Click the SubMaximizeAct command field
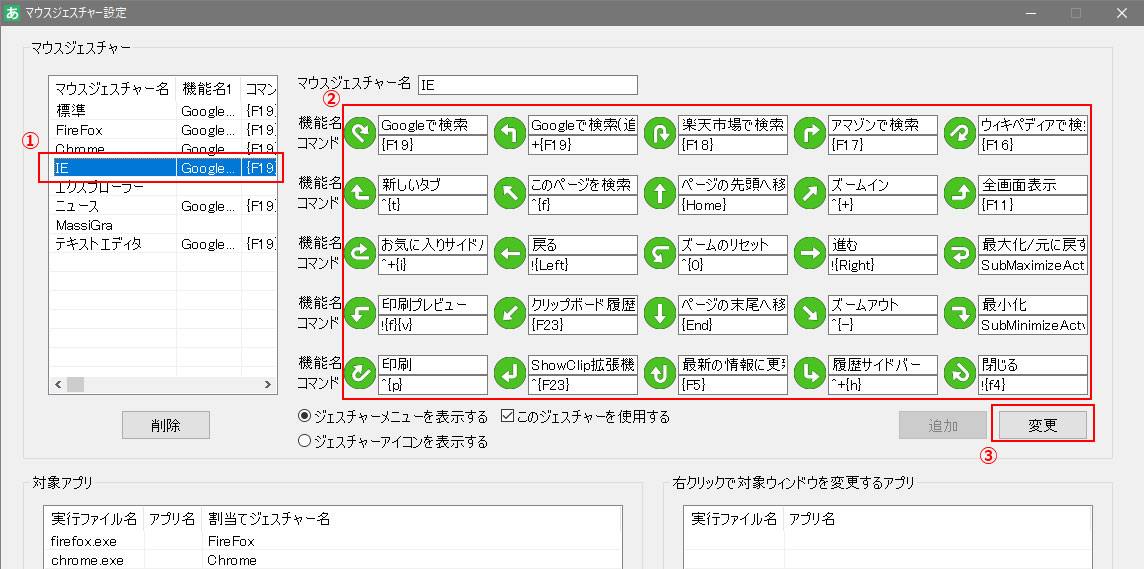 point(1033,265)
